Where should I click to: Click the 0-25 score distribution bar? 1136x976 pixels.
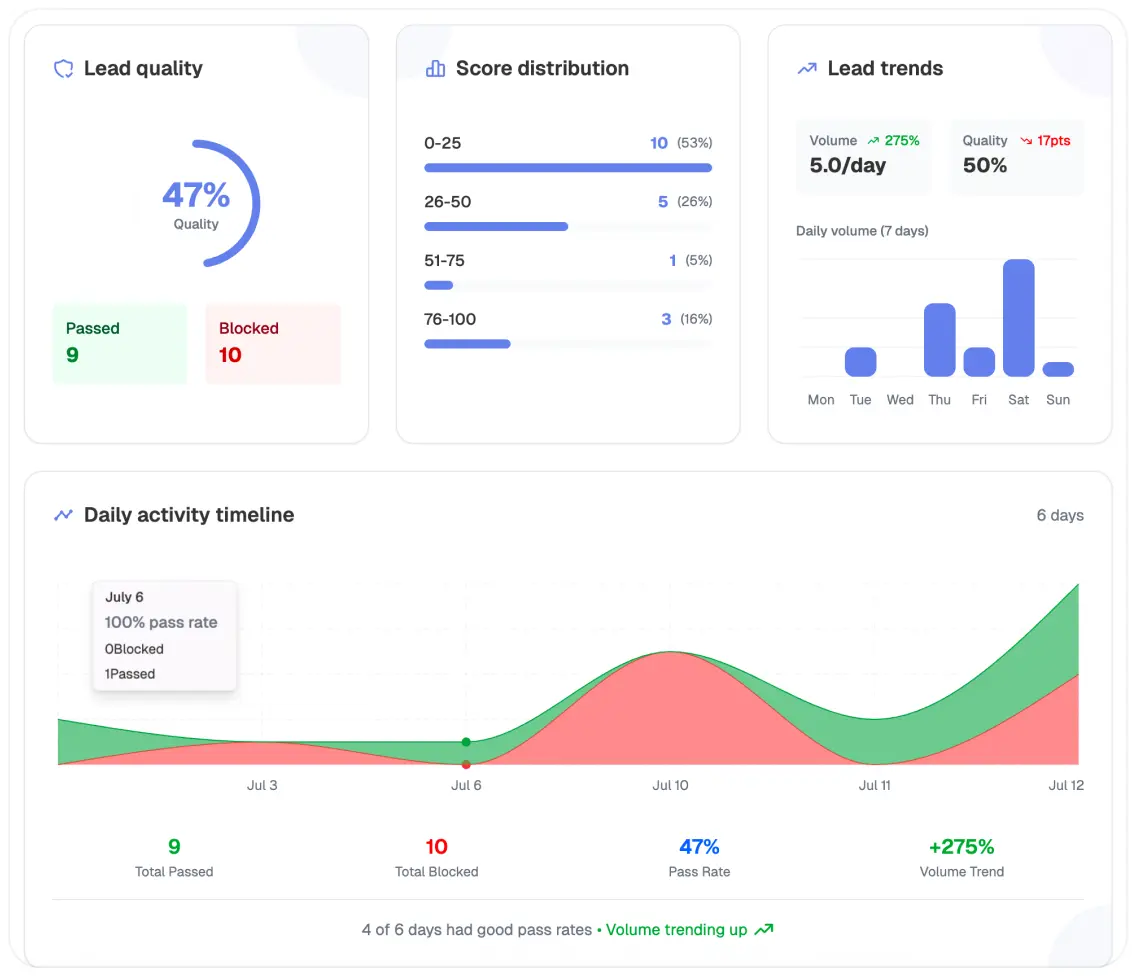(x=568, y=168)
